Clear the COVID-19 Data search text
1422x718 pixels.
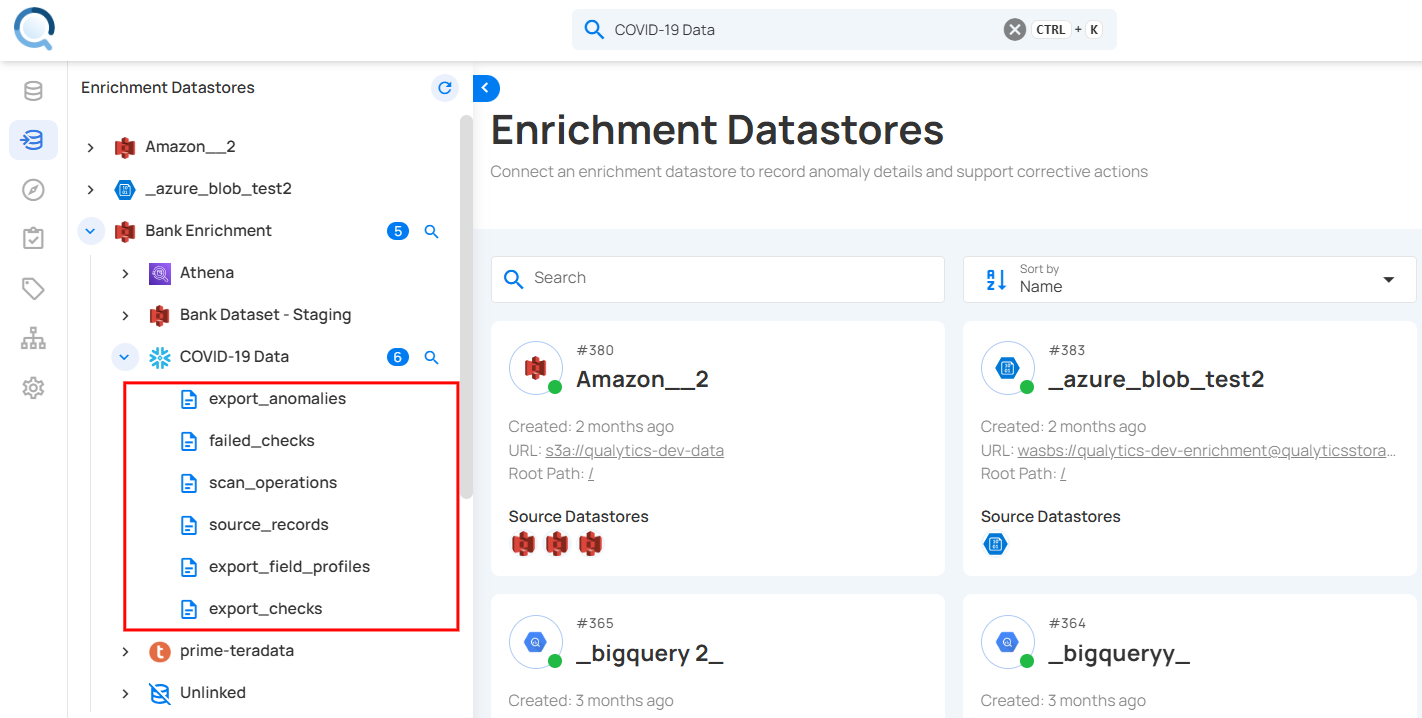coord(1014,30)
